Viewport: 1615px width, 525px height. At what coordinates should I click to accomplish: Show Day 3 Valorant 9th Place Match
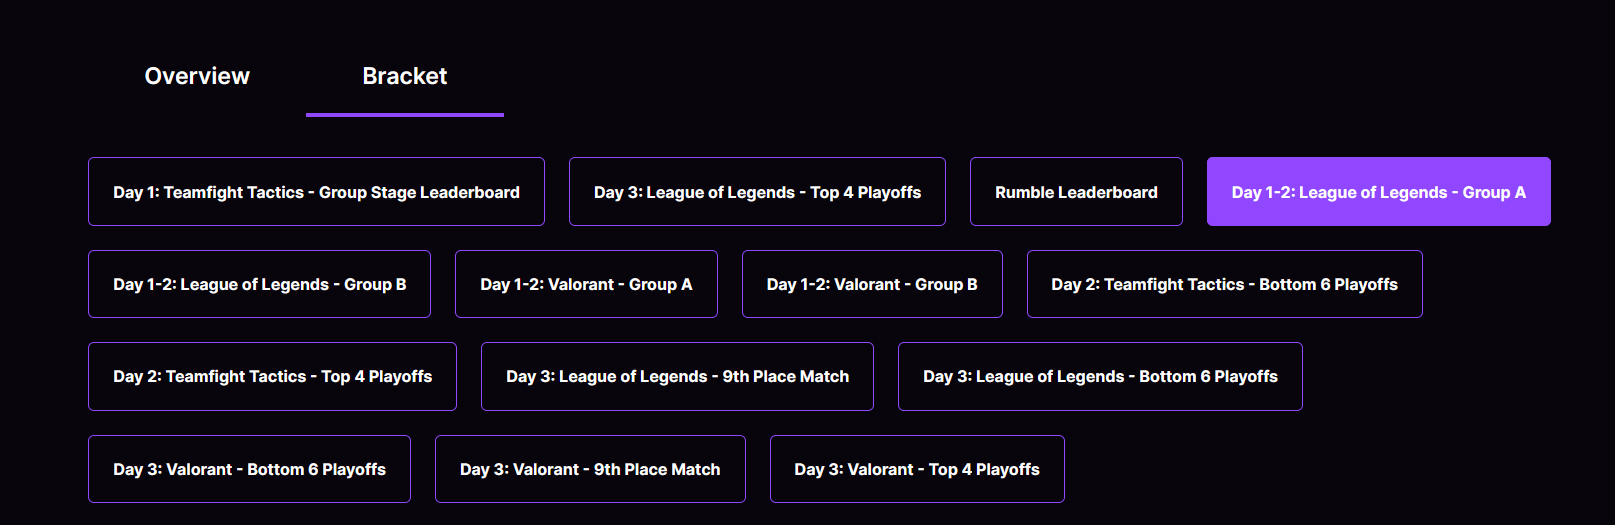coord(590,469)
